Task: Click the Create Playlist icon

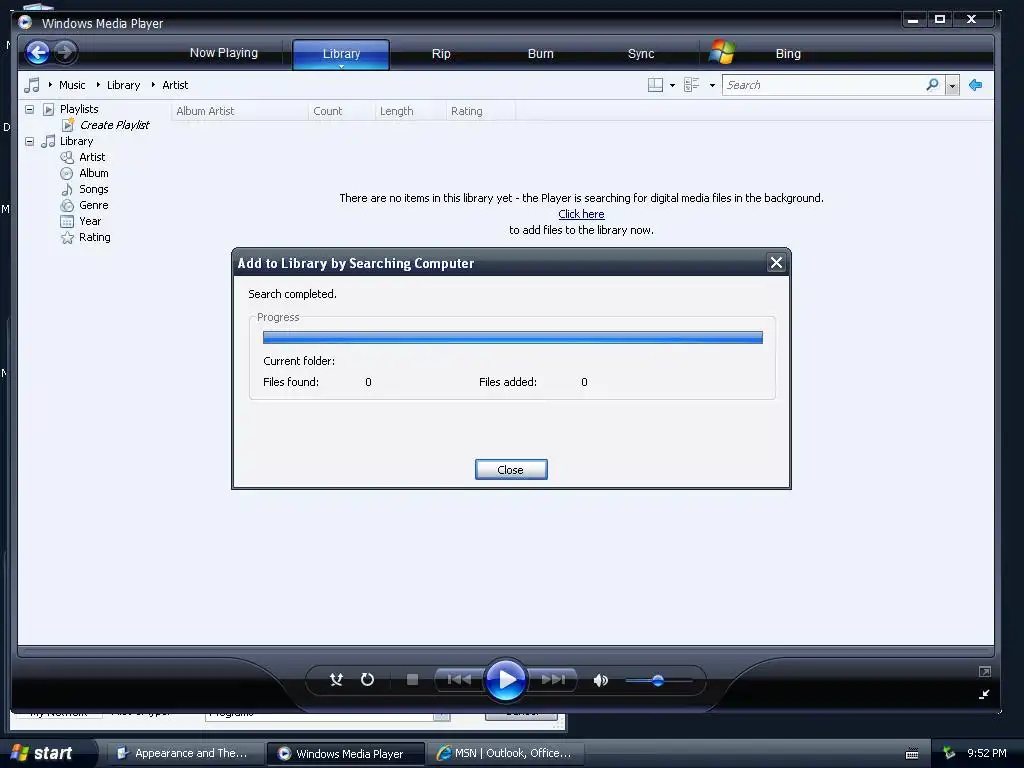Action: [68, 125]
